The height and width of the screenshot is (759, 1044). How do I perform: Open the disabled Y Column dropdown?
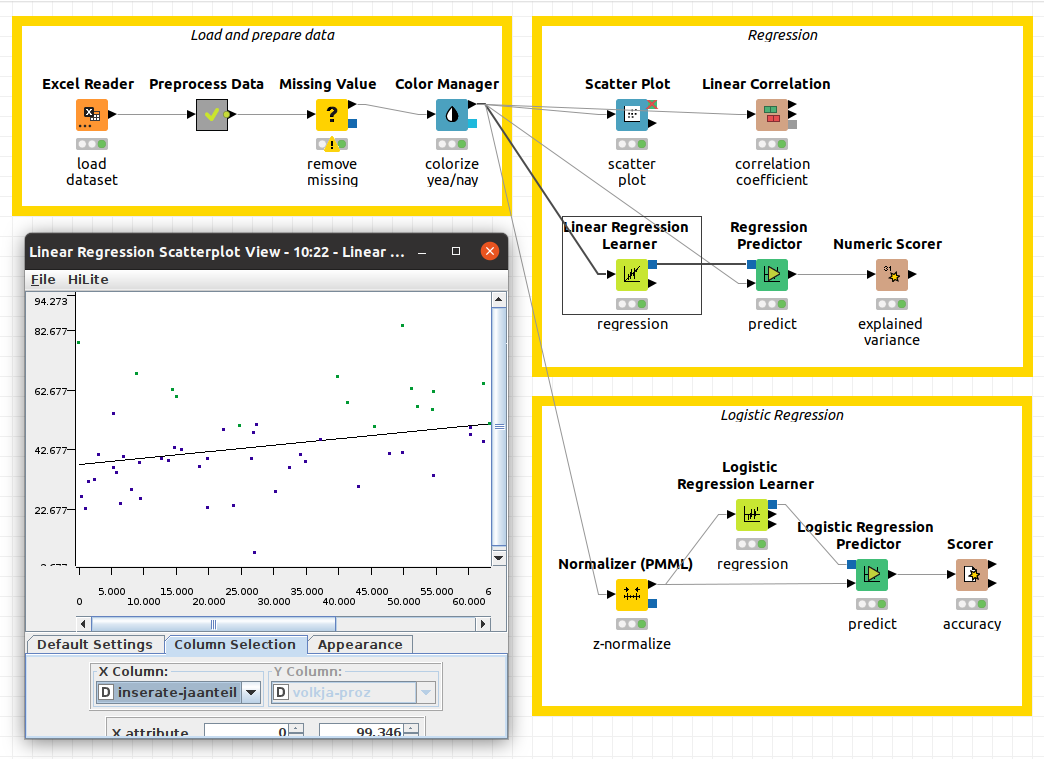(426, 692)
